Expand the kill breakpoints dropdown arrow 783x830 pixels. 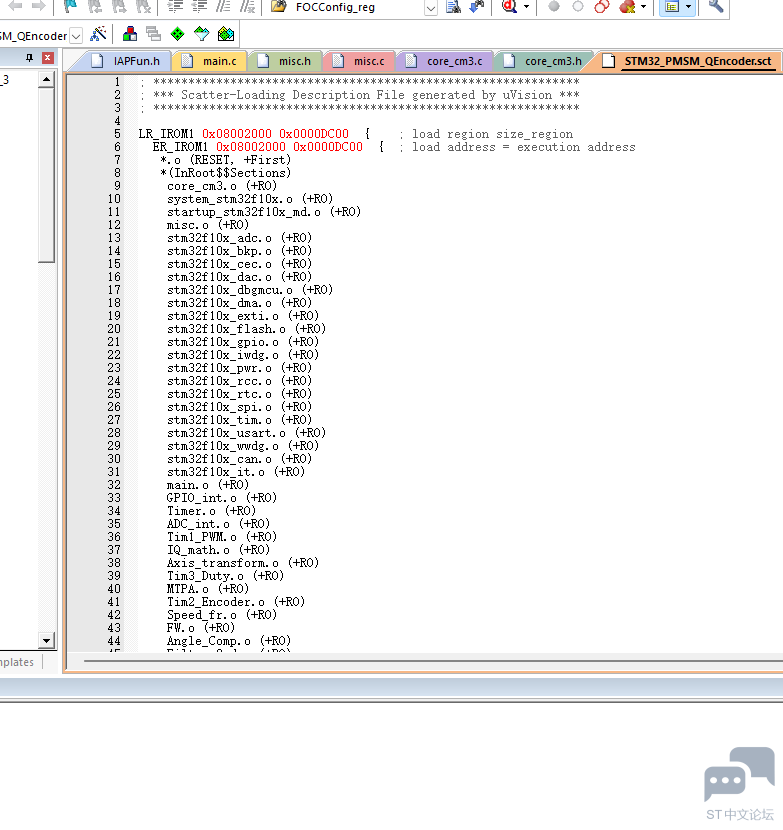[643, 7]
